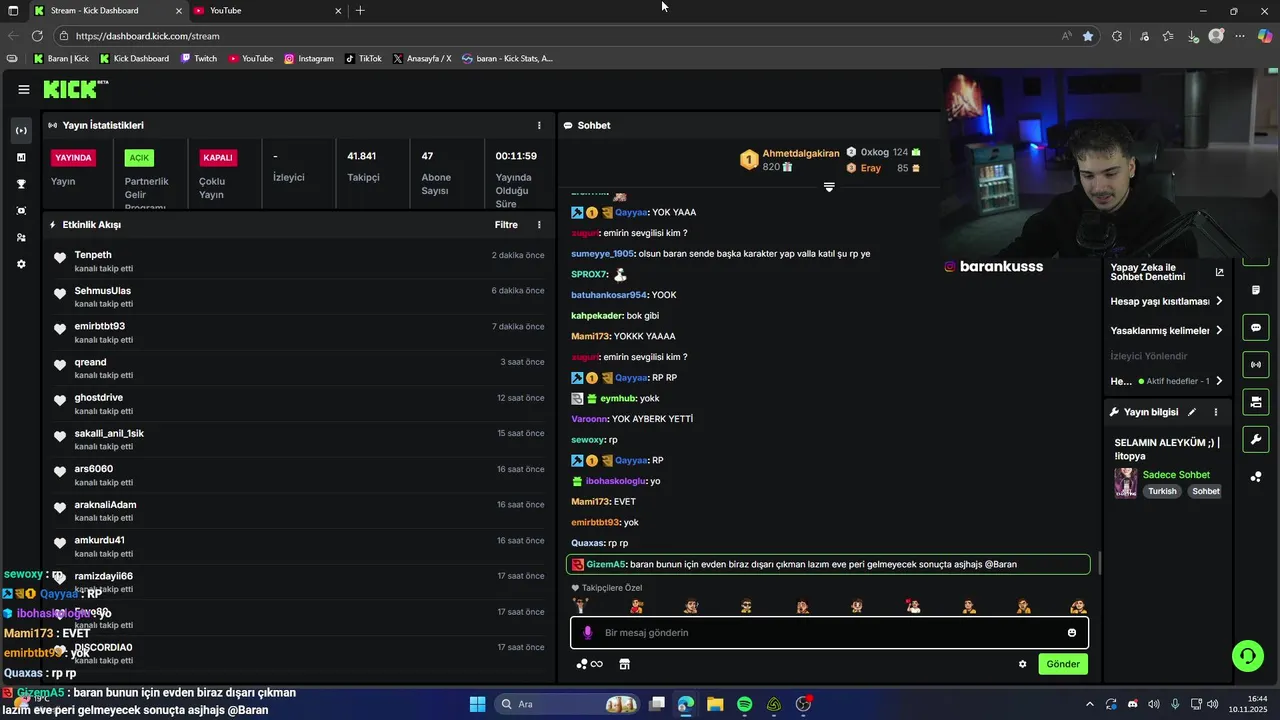The height and width of the screenshot is (720, 1280).
Task: Click the AÇIK partner revenue badge
Action: coord(139,158)
